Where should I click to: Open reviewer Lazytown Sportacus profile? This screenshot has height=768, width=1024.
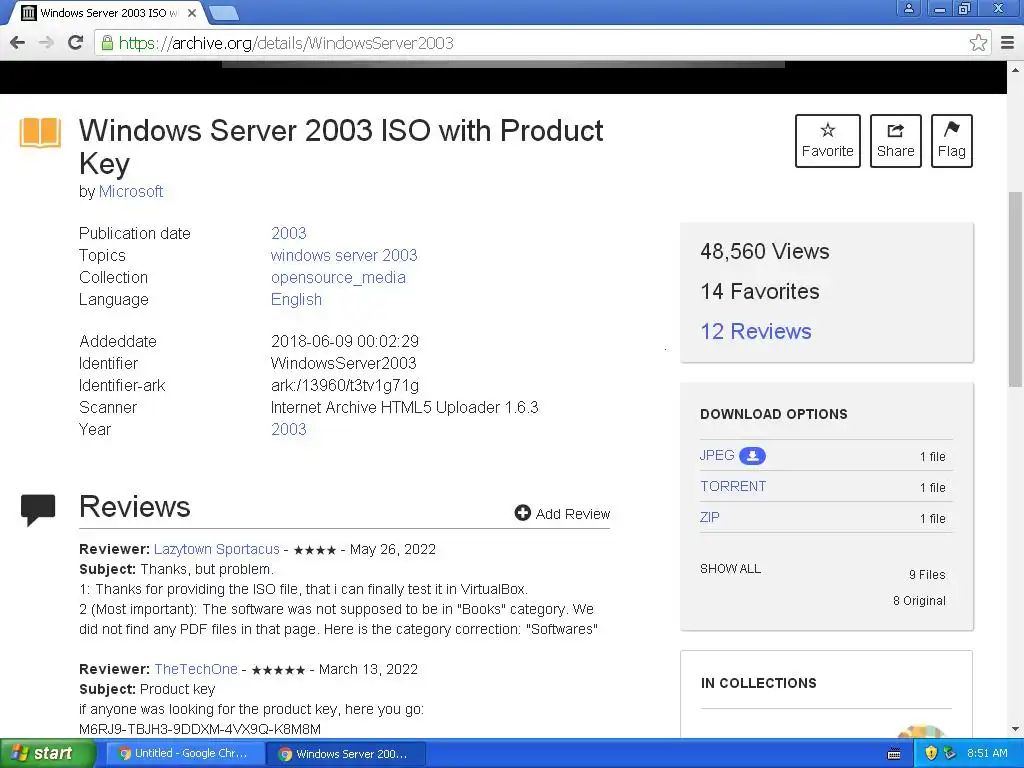(217, 549)
